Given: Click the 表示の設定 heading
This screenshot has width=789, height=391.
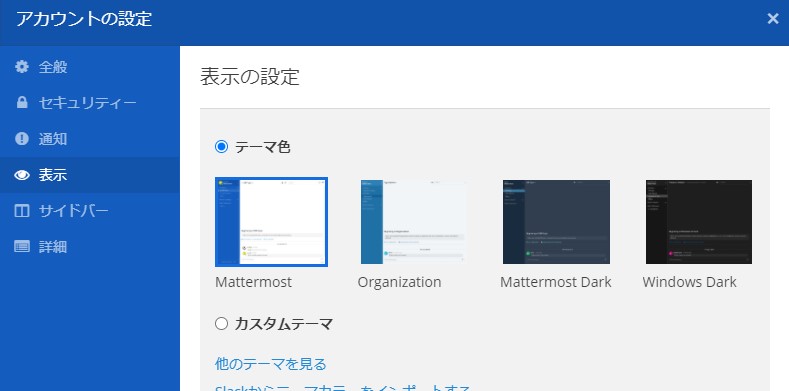Looking at the screenshot, I should click(250, 77).
